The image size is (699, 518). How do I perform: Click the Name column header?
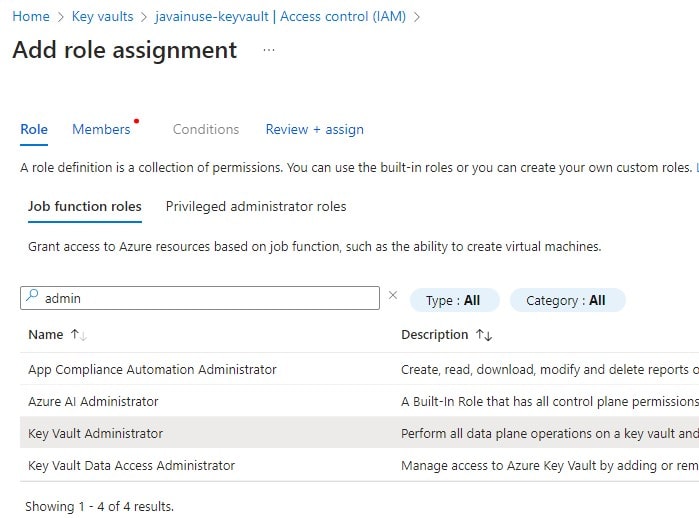[x=45, y=335]
